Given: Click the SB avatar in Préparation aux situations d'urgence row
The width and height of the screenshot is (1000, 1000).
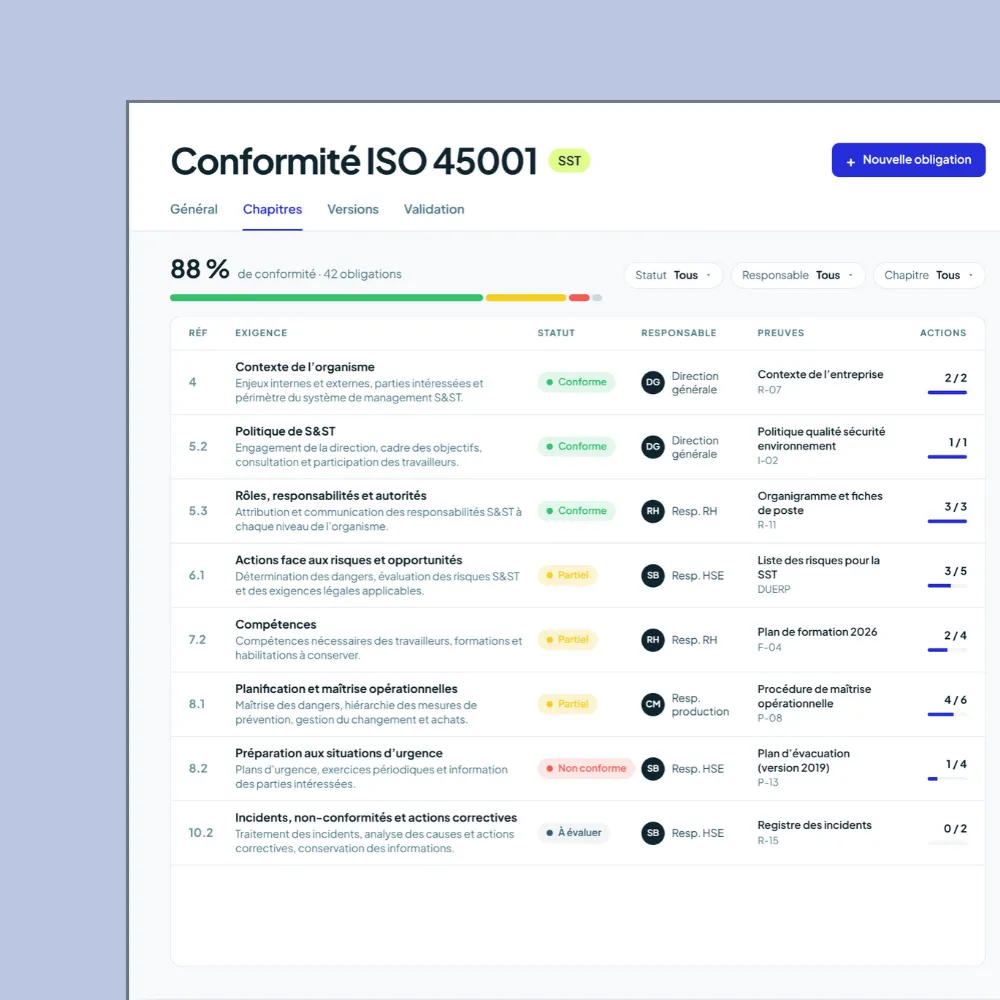Looking at the screenshot, I should point(652,769).
